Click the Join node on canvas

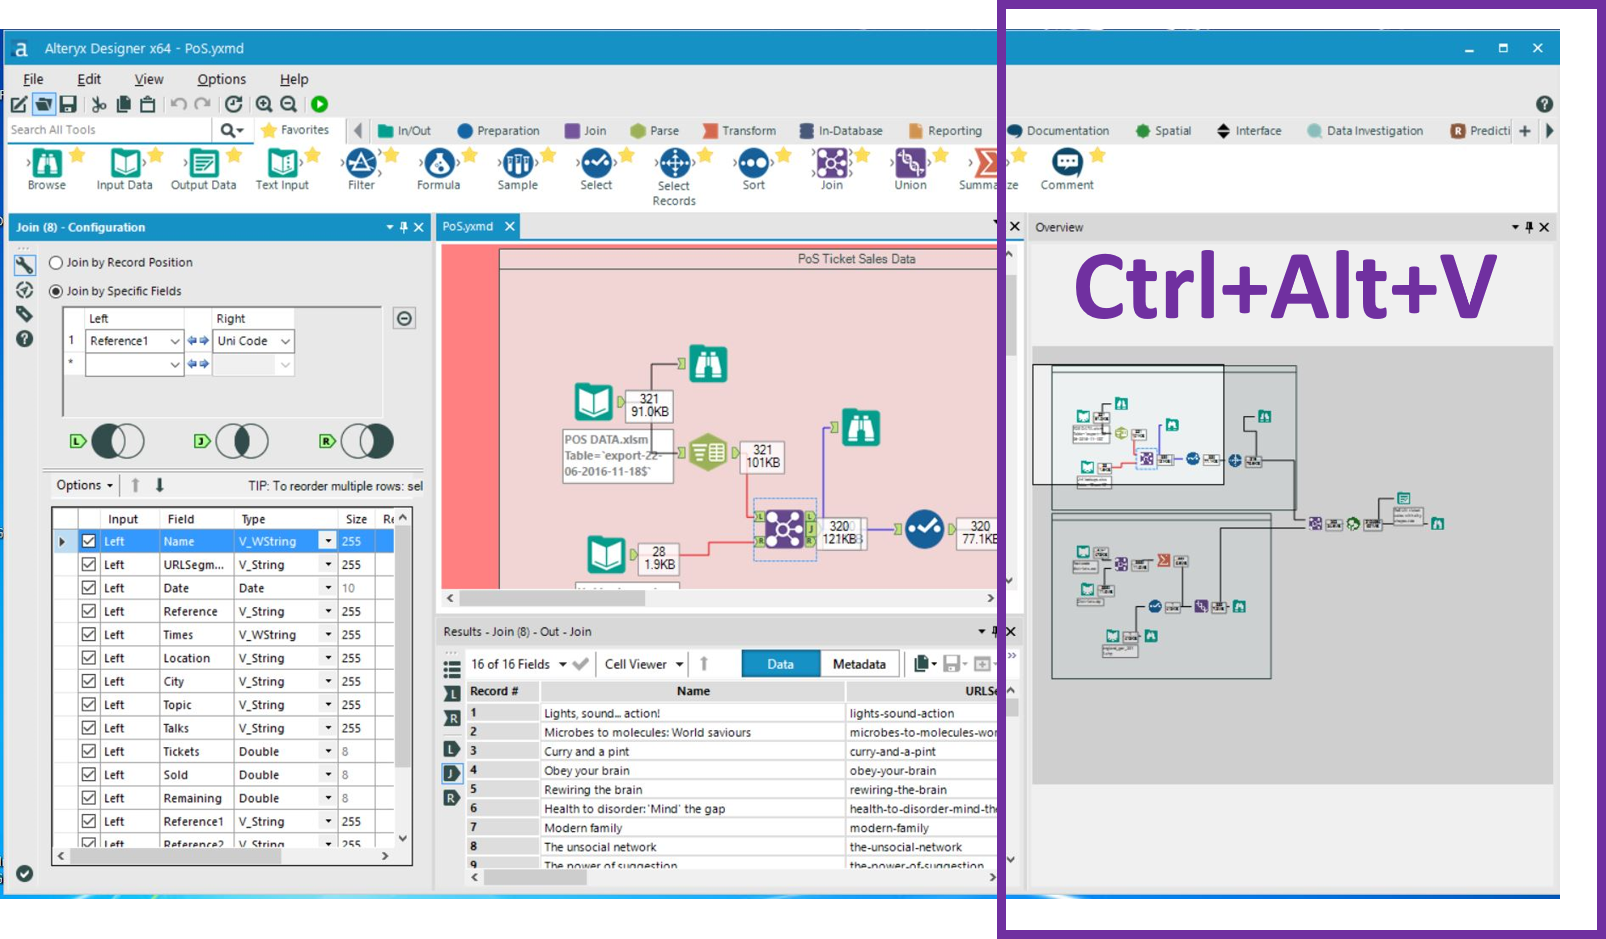coord(784,529)
